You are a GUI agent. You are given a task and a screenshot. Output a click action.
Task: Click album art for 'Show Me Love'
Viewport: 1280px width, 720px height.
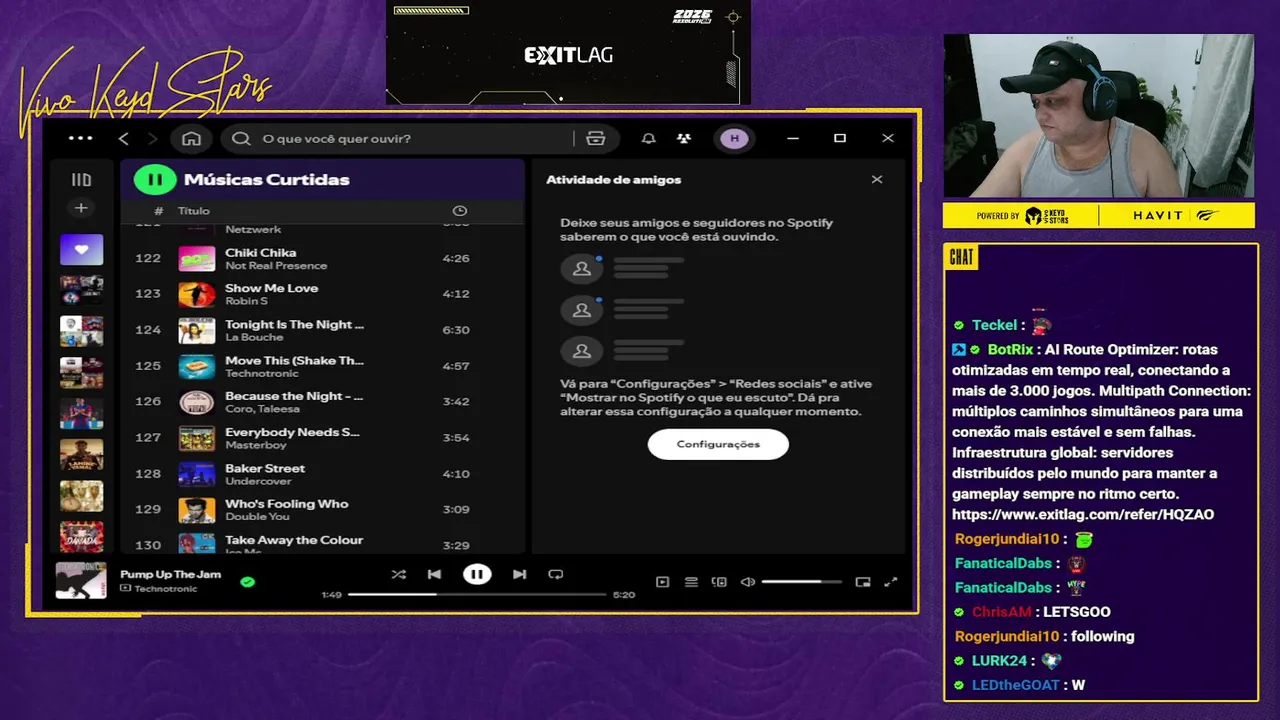point(197,294)
